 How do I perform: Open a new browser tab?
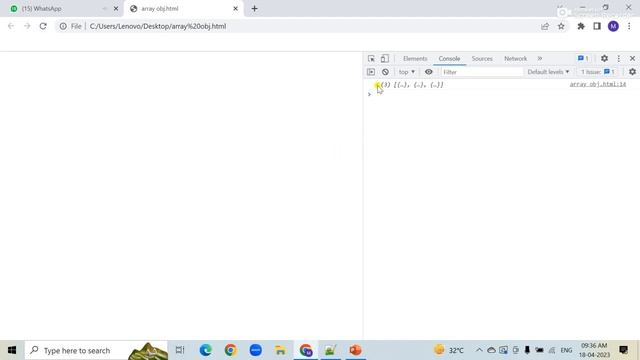pos(254,9)
